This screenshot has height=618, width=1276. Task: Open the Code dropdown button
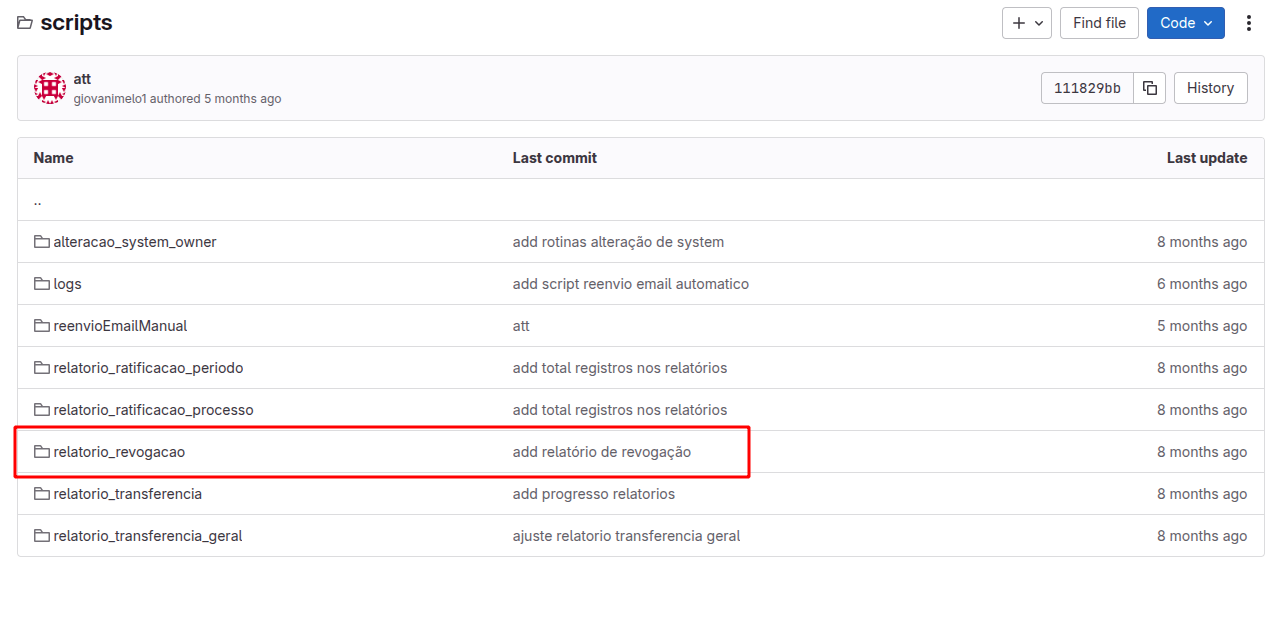point(1185,23)
